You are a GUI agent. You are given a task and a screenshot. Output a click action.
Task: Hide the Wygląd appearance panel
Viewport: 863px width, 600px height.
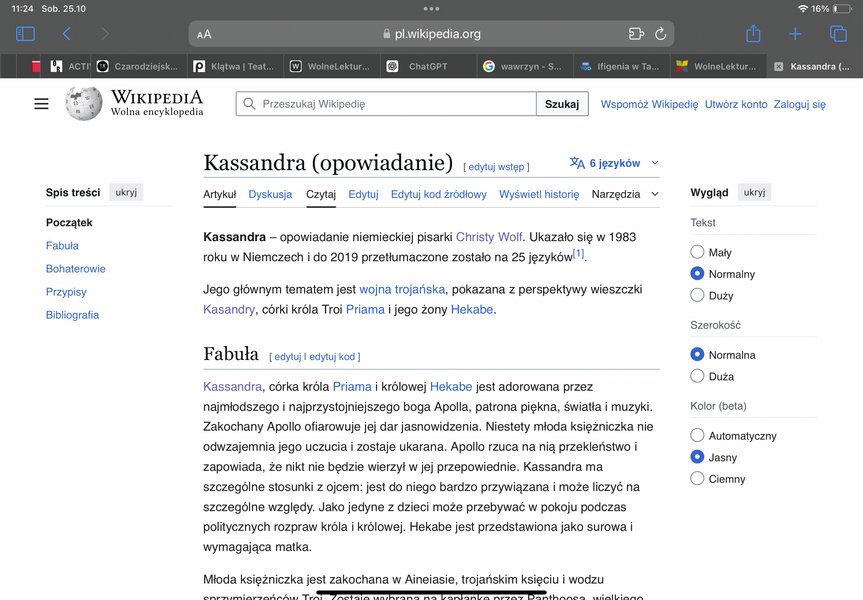tap(754, 192)
